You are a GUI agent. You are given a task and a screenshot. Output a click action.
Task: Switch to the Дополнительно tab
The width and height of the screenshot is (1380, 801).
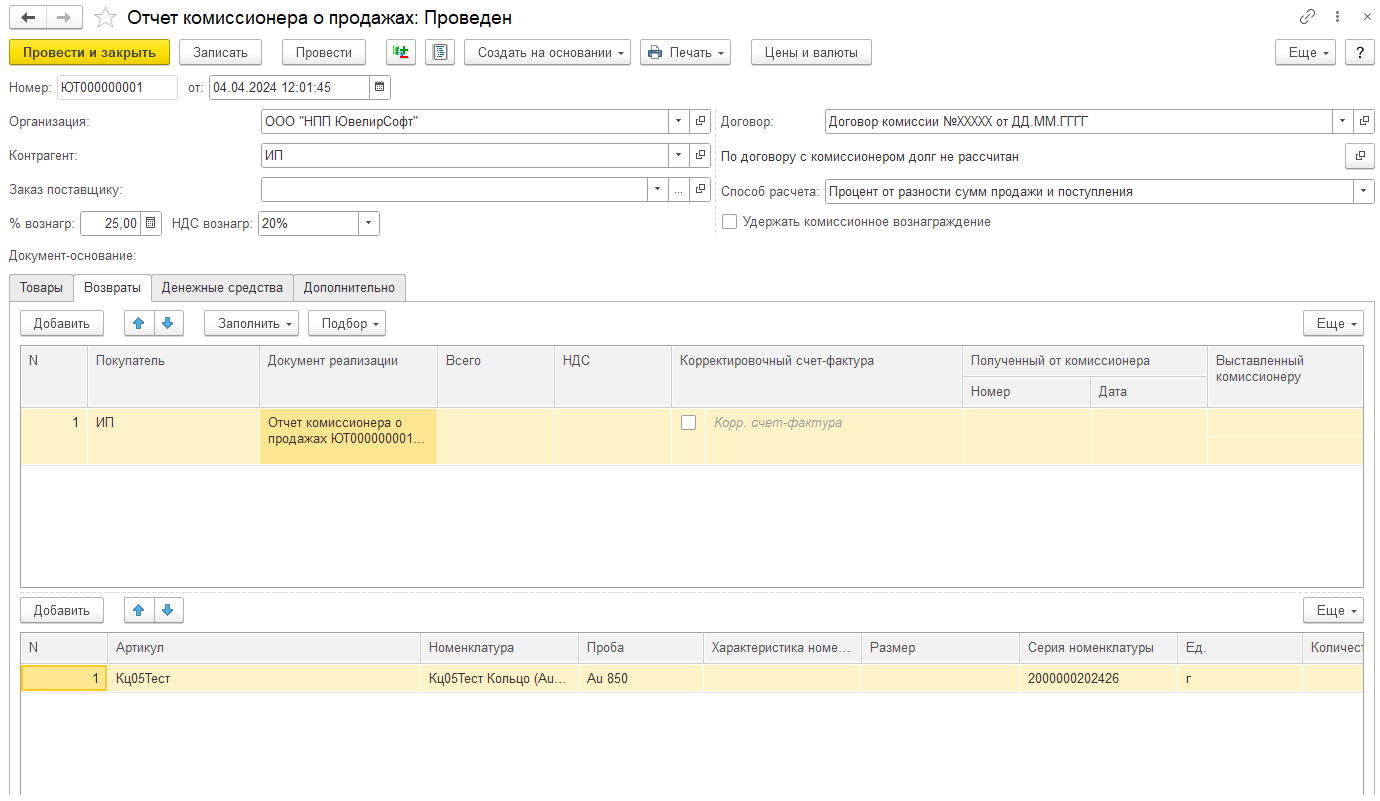tap(350, 288)
